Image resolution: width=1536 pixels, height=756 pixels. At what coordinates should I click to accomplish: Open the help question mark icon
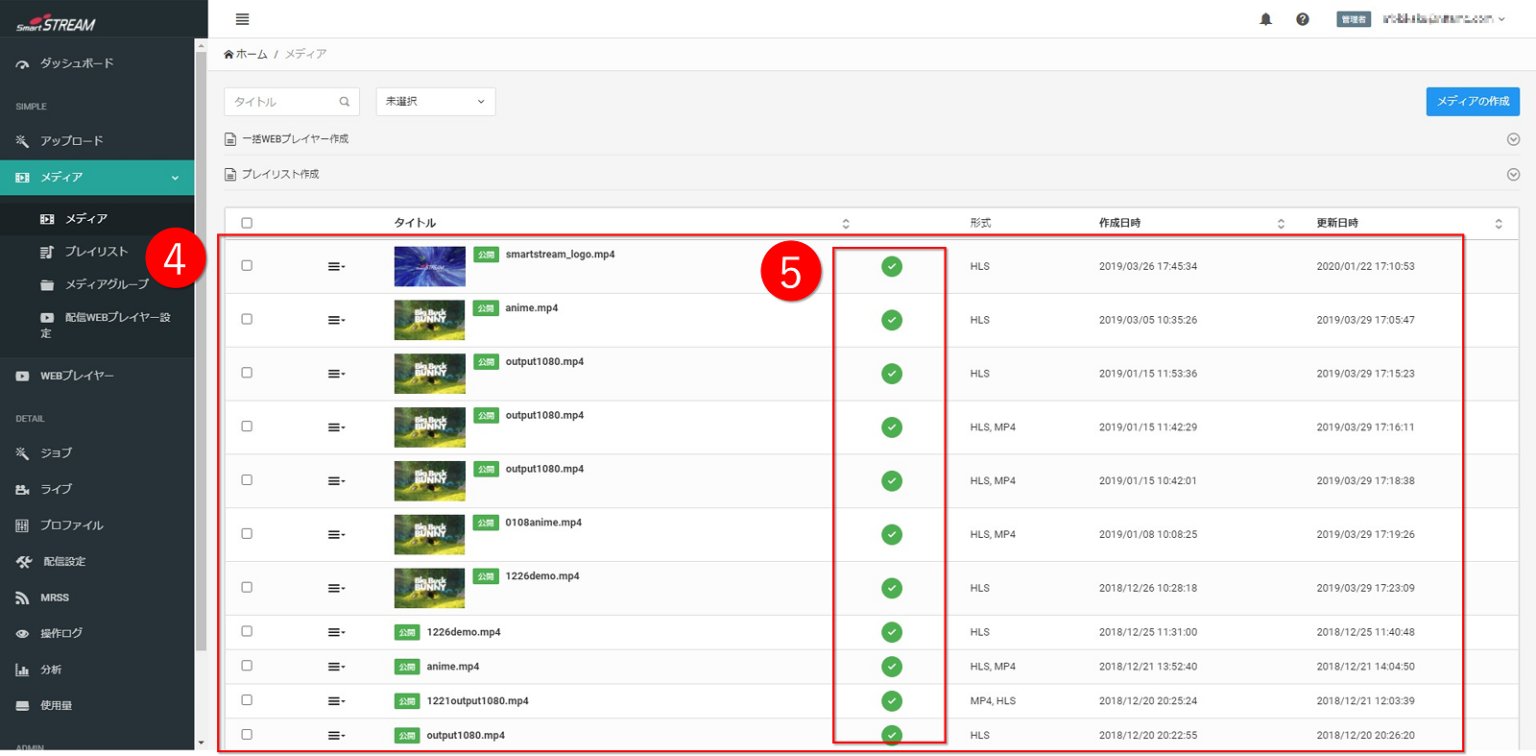point(1302,19)
